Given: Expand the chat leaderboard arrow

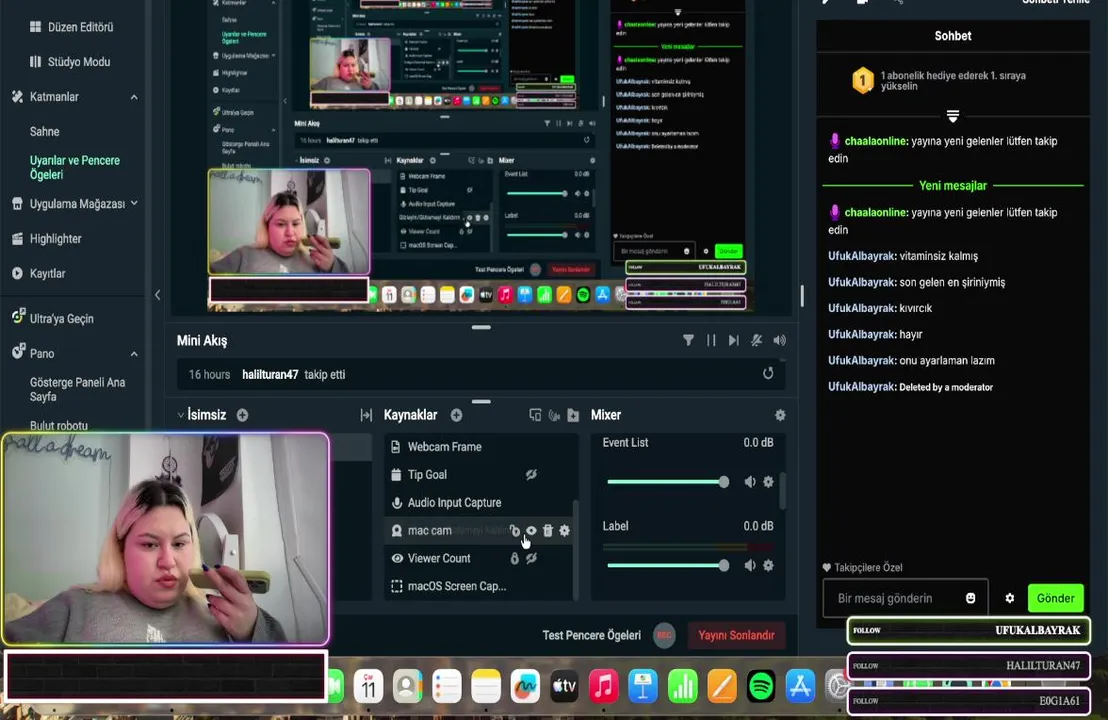Looking at the screenshot, I should click(x=953, y=116).
